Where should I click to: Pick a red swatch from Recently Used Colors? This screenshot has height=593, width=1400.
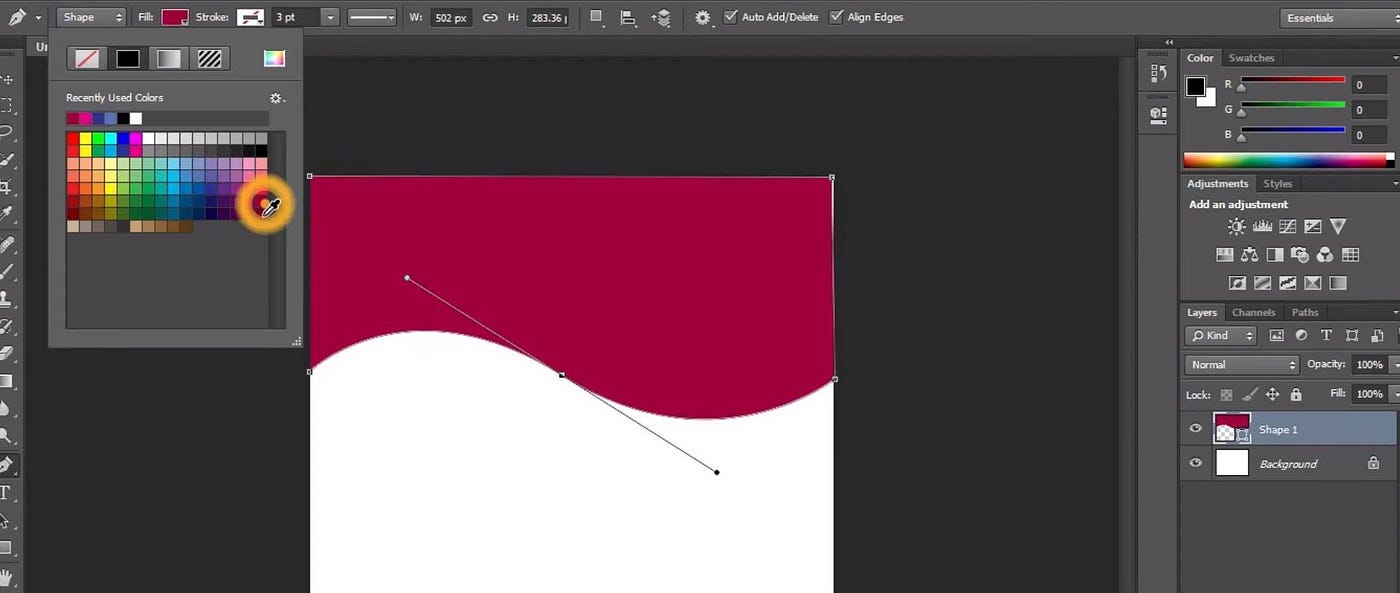(x=74, y=118)
